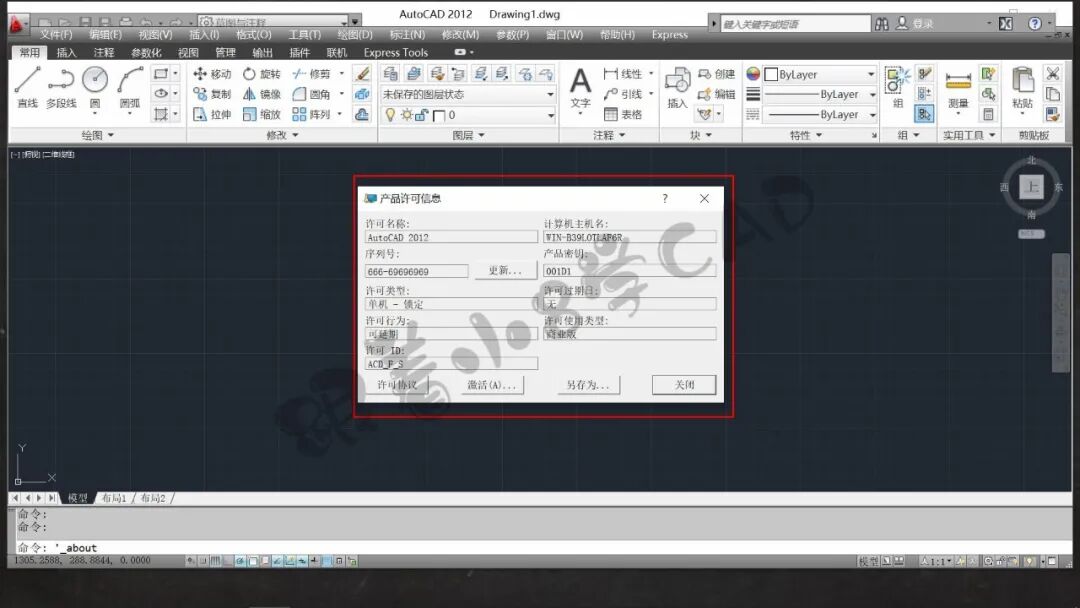
Task: Click the dialog help question mark
Action: pos(665,198)
